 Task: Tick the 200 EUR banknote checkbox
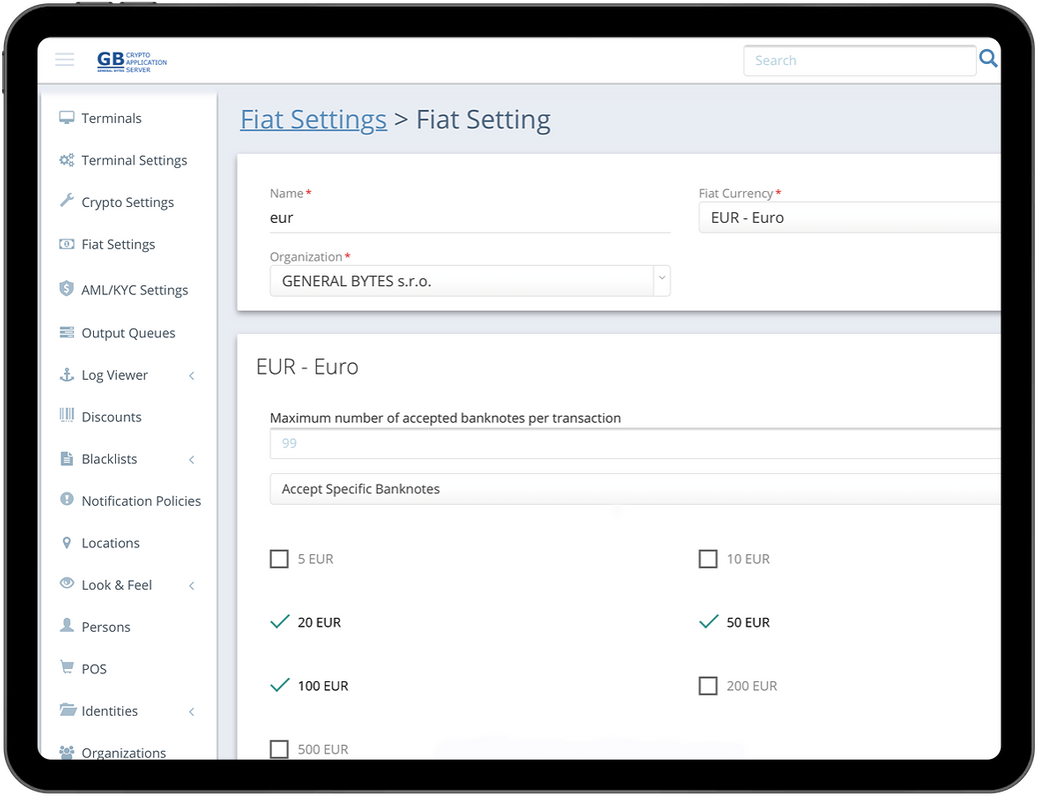[x=708, y=686]
